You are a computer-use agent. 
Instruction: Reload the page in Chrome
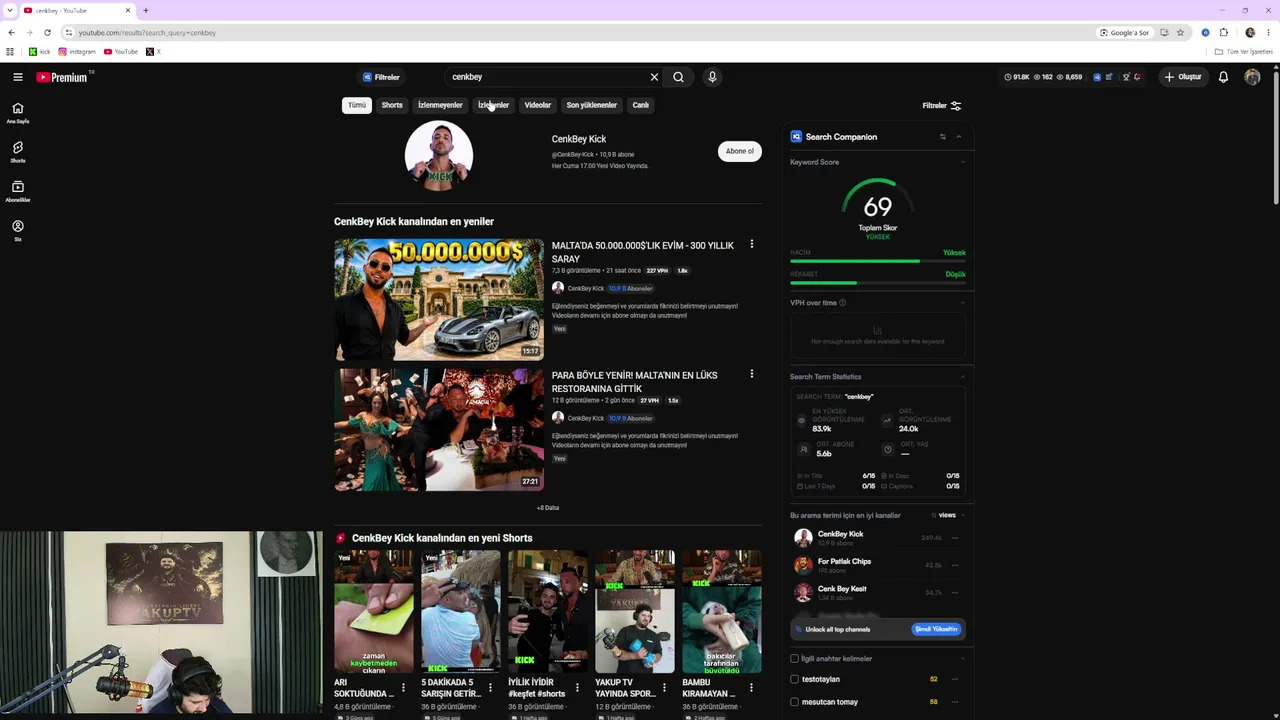click(47, 32)
